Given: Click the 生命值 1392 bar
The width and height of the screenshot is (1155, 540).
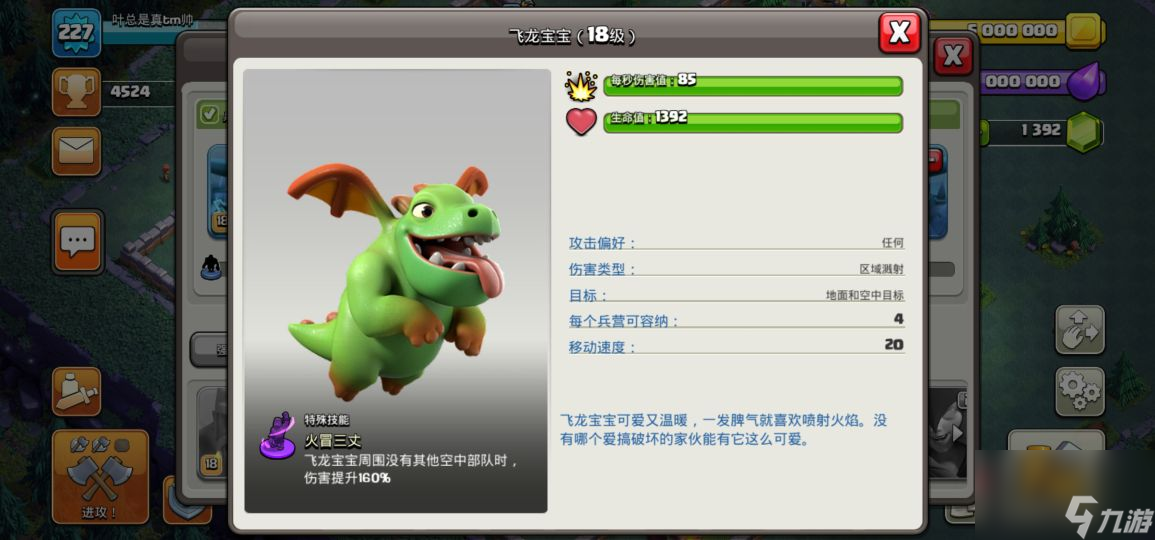Looking at the screenshot, I should pyautogui.click(x=753, y=122).
